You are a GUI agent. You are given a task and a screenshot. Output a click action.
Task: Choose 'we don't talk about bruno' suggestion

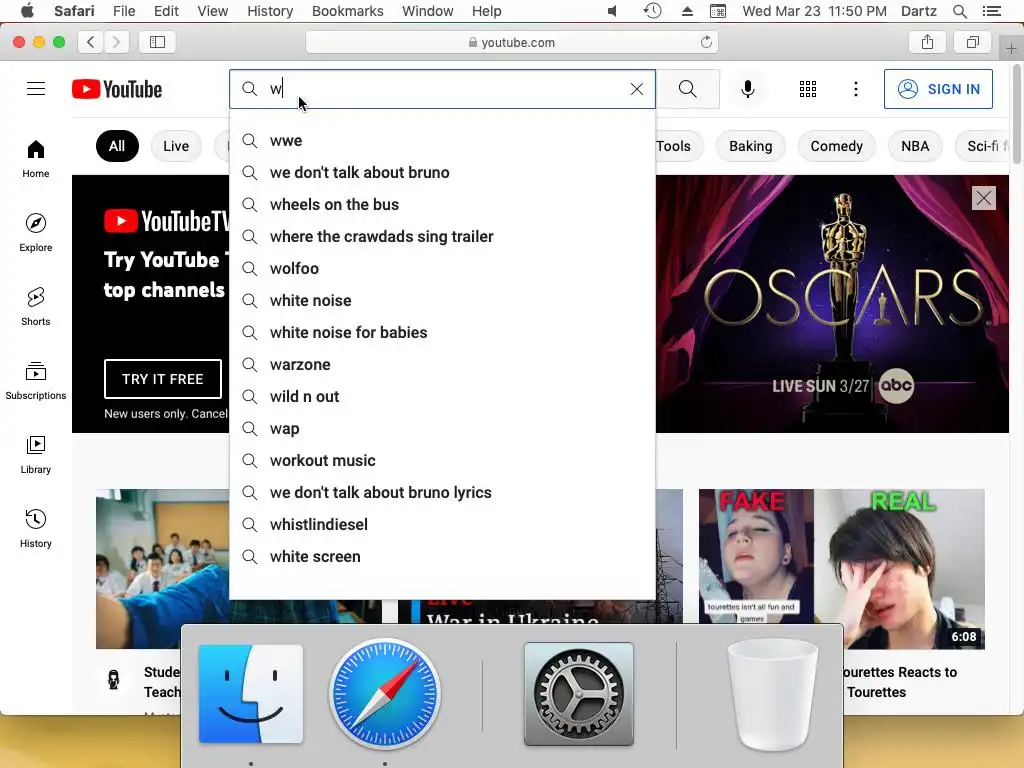442,172
